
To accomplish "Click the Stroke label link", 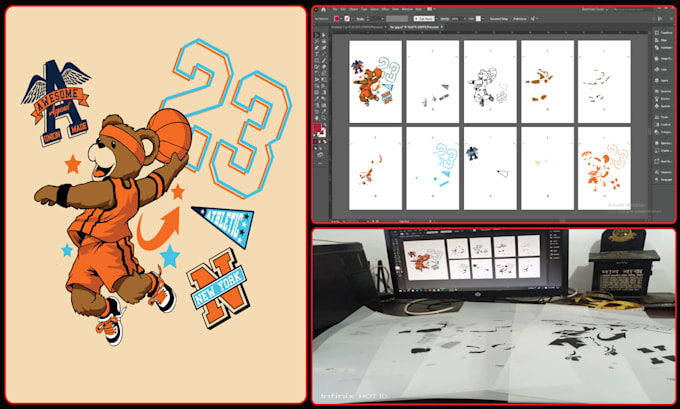I will point(360,19).
